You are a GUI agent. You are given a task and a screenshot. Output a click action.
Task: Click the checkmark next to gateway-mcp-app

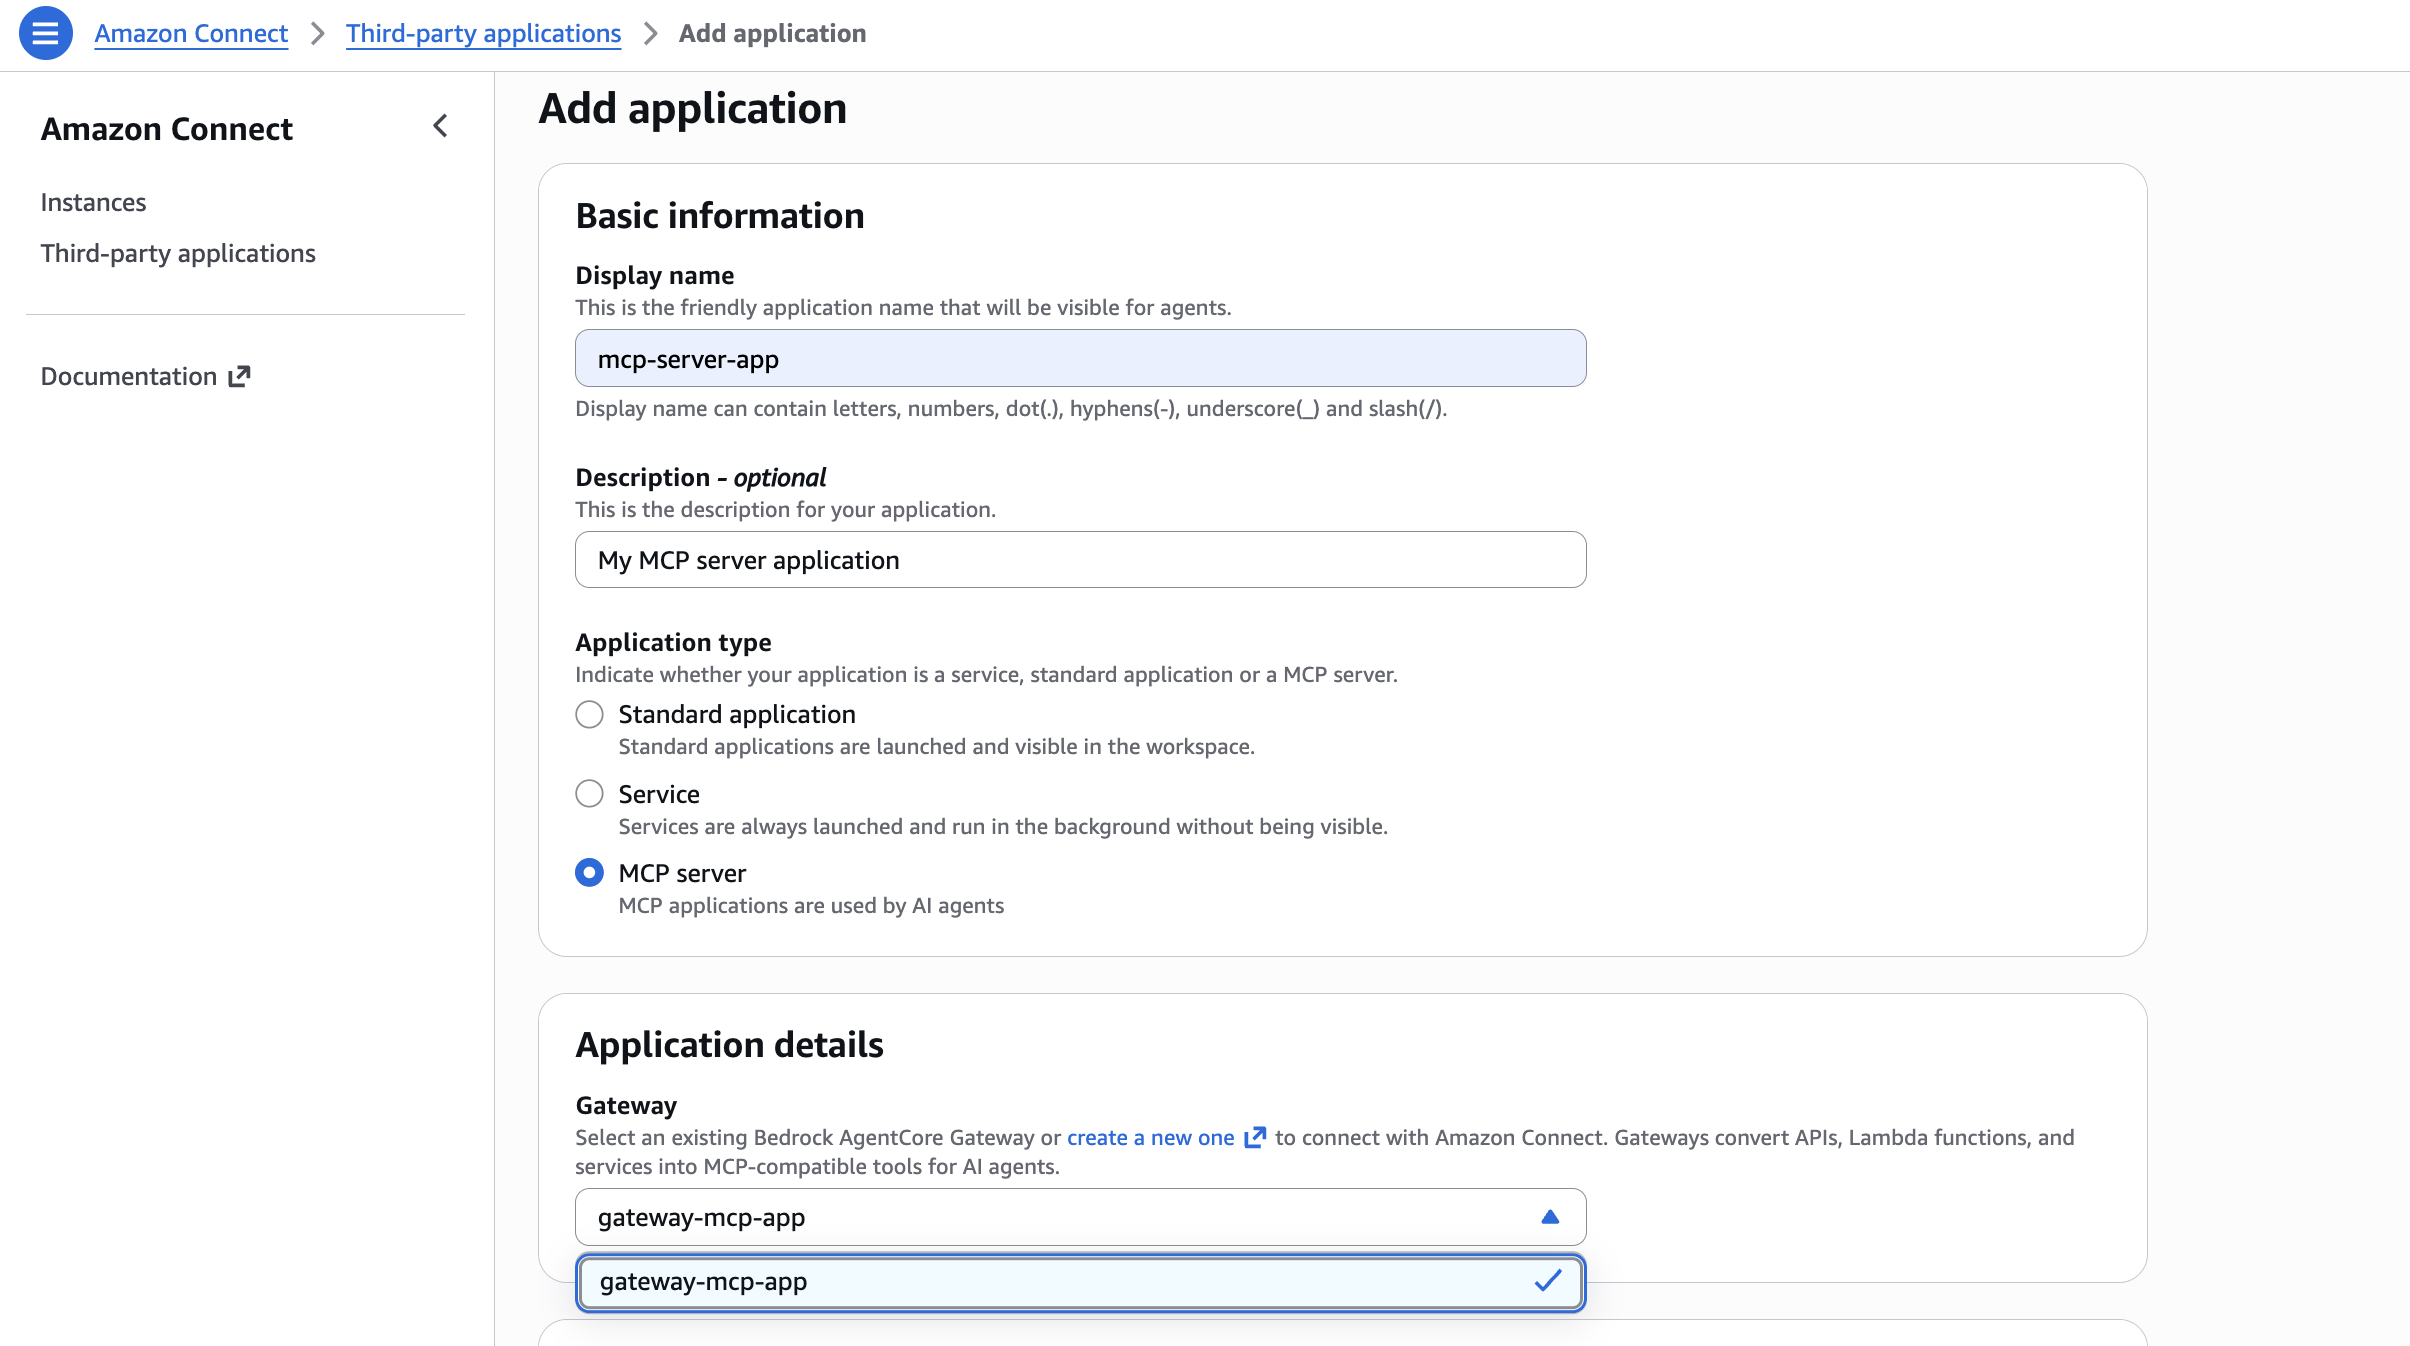[1549, 1281]
